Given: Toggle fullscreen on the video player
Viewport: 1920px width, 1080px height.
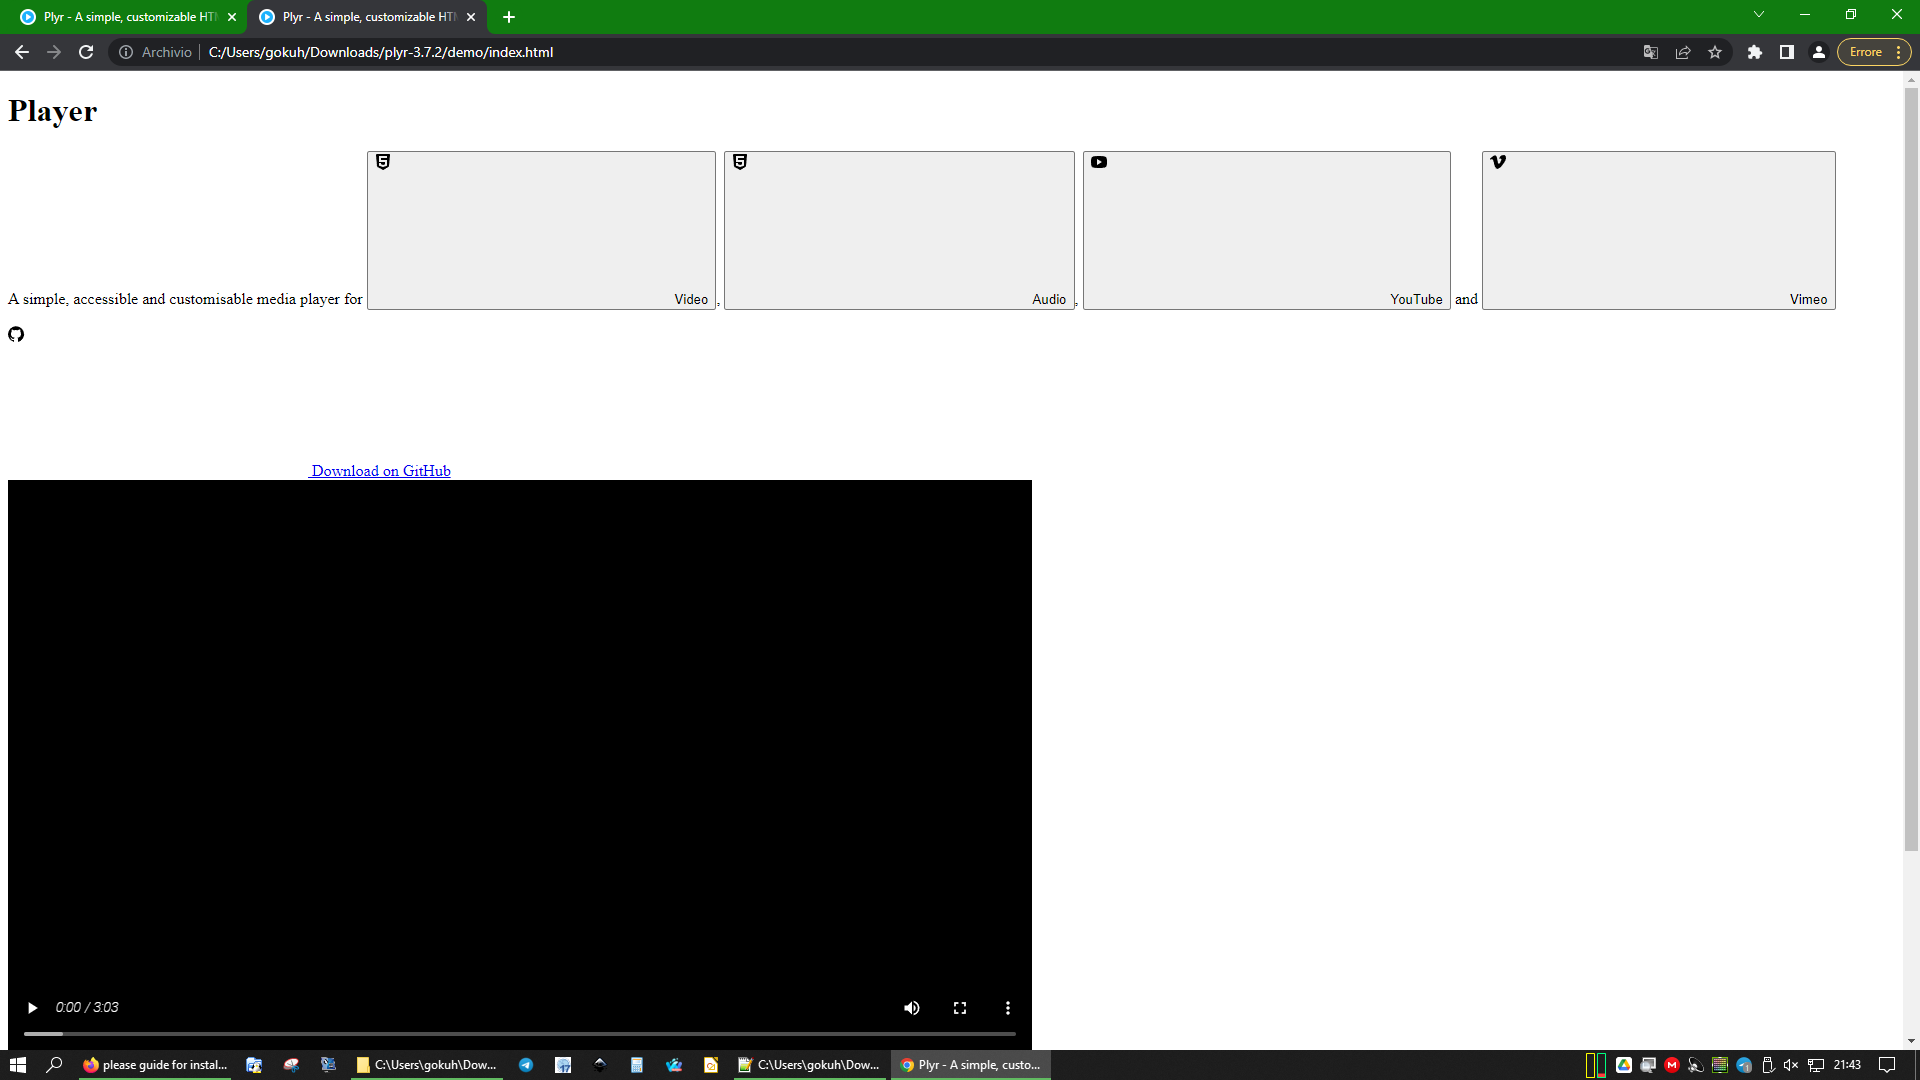Looking at the screenshot, I should point(959,1008).
